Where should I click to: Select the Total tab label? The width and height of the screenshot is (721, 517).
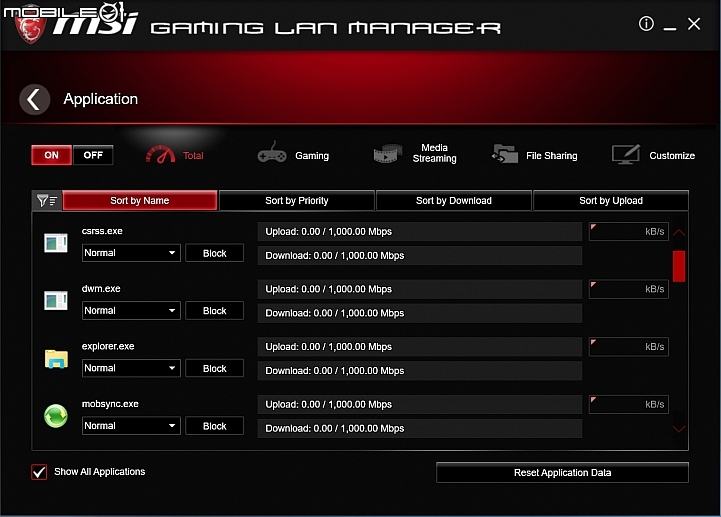193,155
